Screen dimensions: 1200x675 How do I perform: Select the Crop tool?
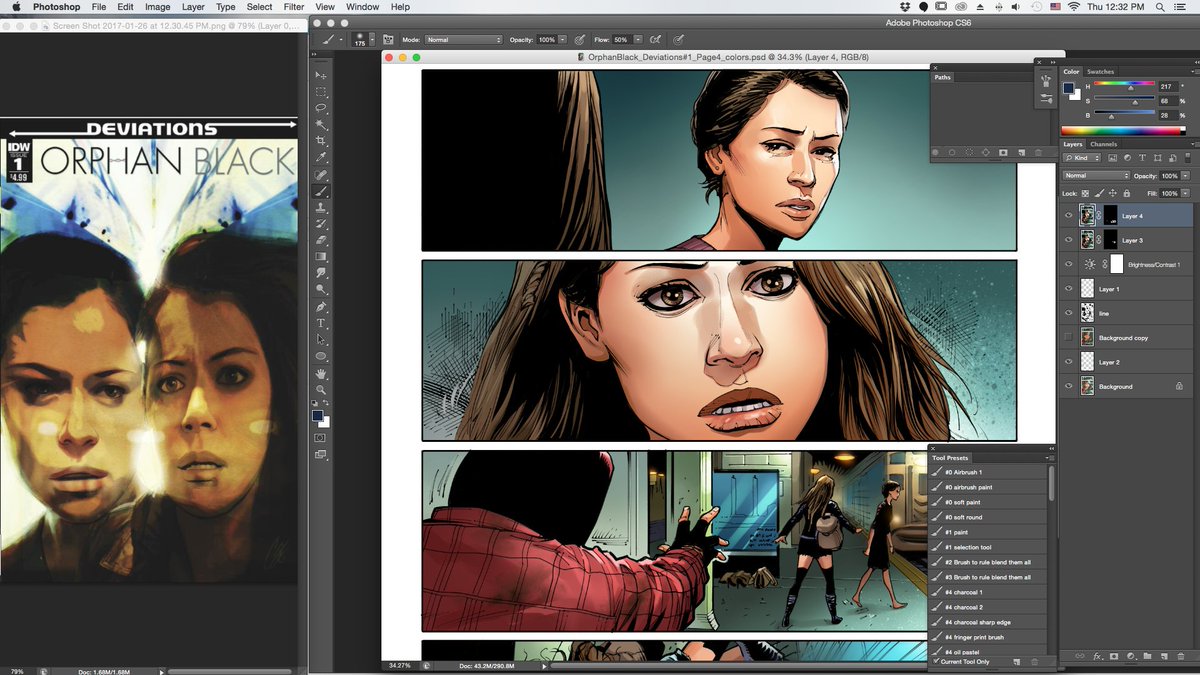coord(321,141)
